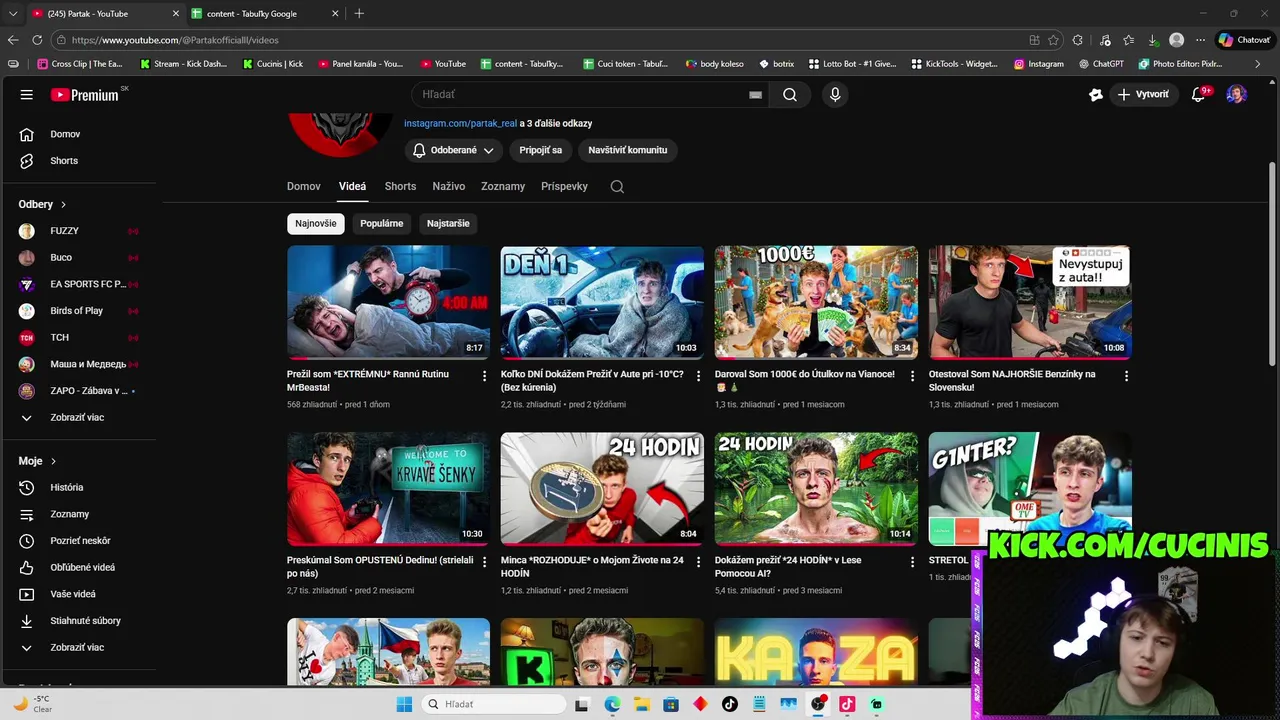Open the DEŇ 1 car video thumbnail
The width and height of the screenshot is (1280, 720).
pyautogui.click(x=602, y=303)
